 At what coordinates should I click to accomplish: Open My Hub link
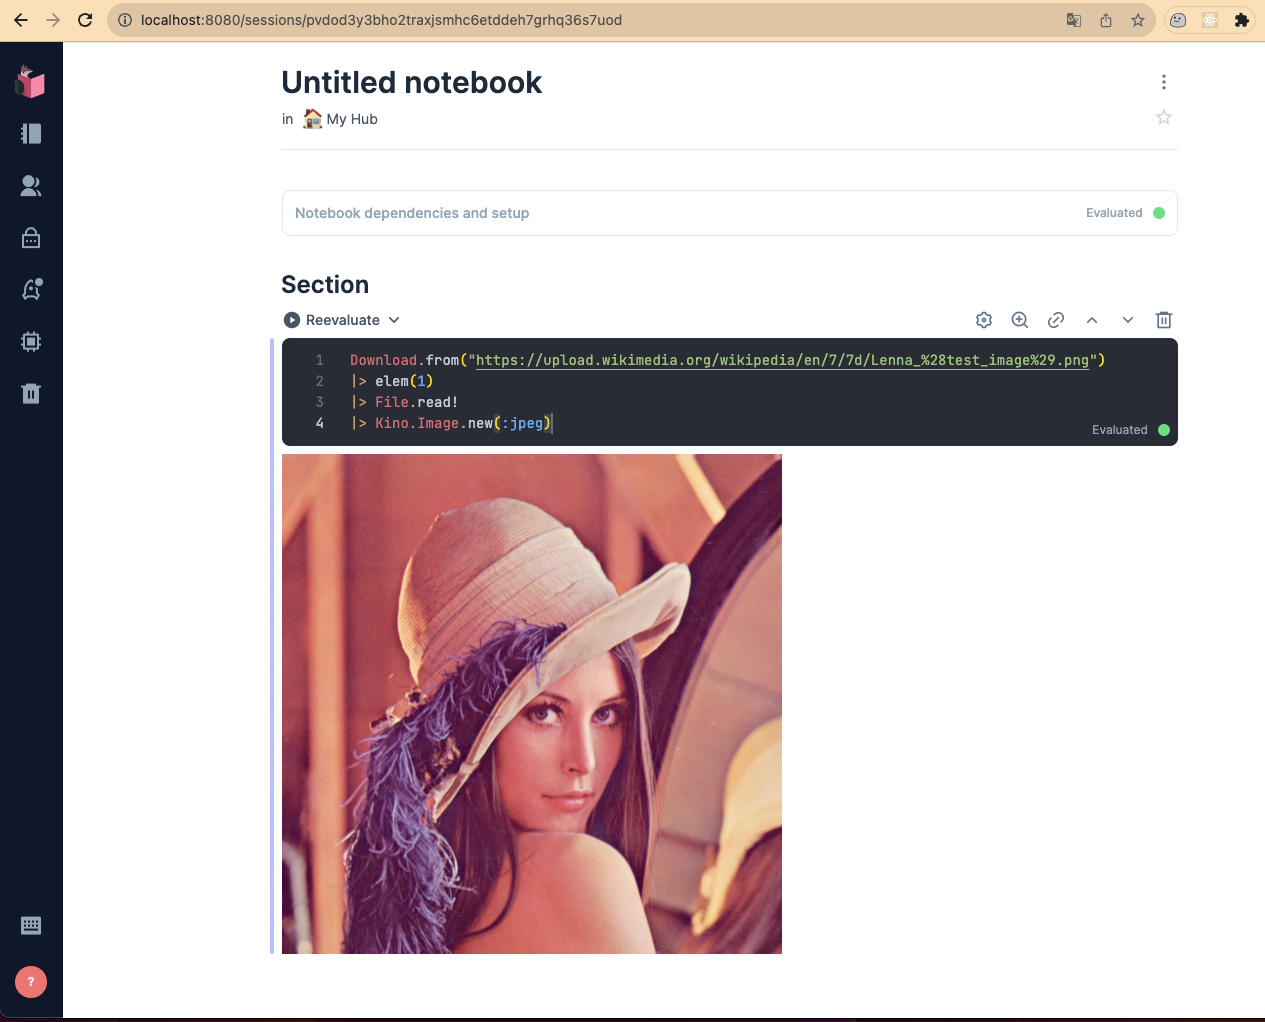coord(340,119)
